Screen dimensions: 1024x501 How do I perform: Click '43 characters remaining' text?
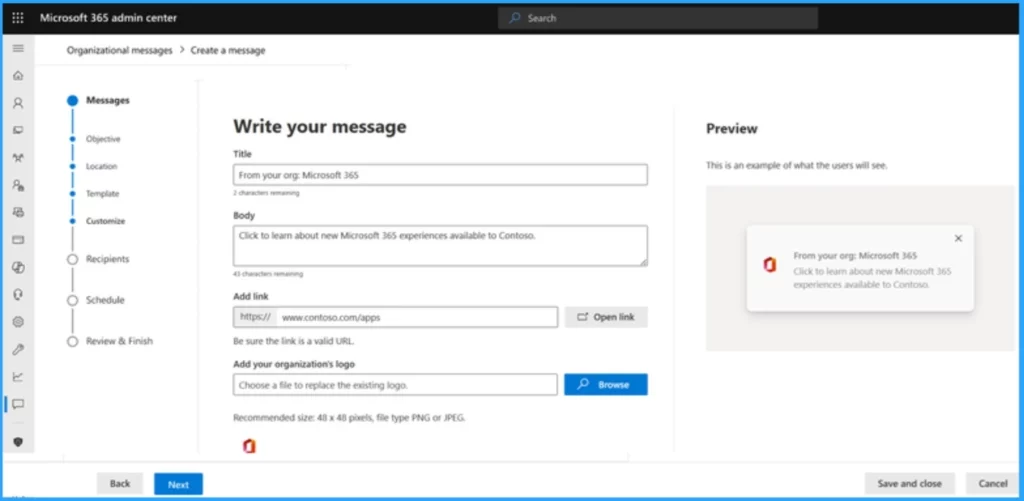(268, 274)
